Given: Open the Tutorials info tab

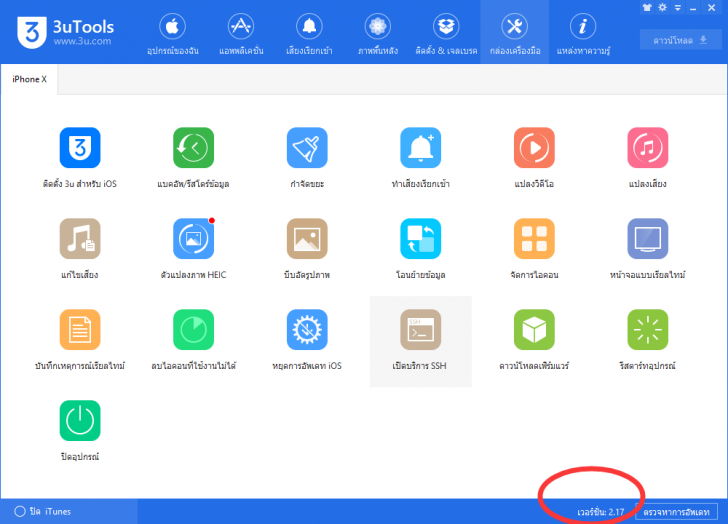Looking at the screenshot, I should coord(583,33).
